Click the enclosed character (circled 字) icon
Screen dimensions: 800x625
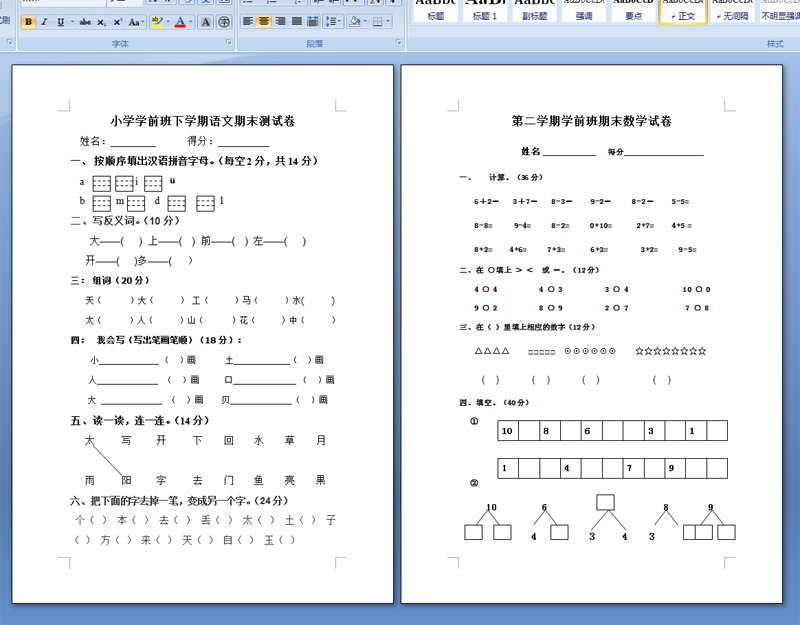(x=223, y=22)
